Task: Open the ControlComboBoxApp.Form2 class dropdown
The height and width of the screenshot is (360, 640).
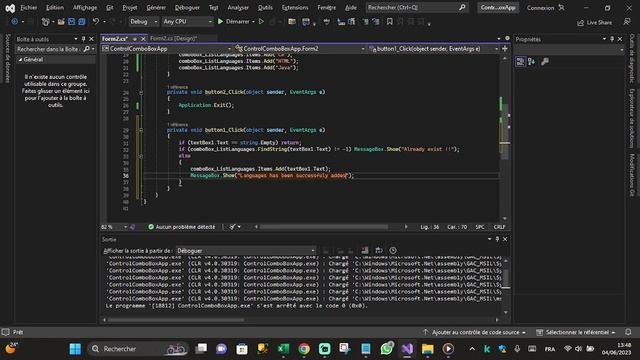Action: tap(300, 49)
